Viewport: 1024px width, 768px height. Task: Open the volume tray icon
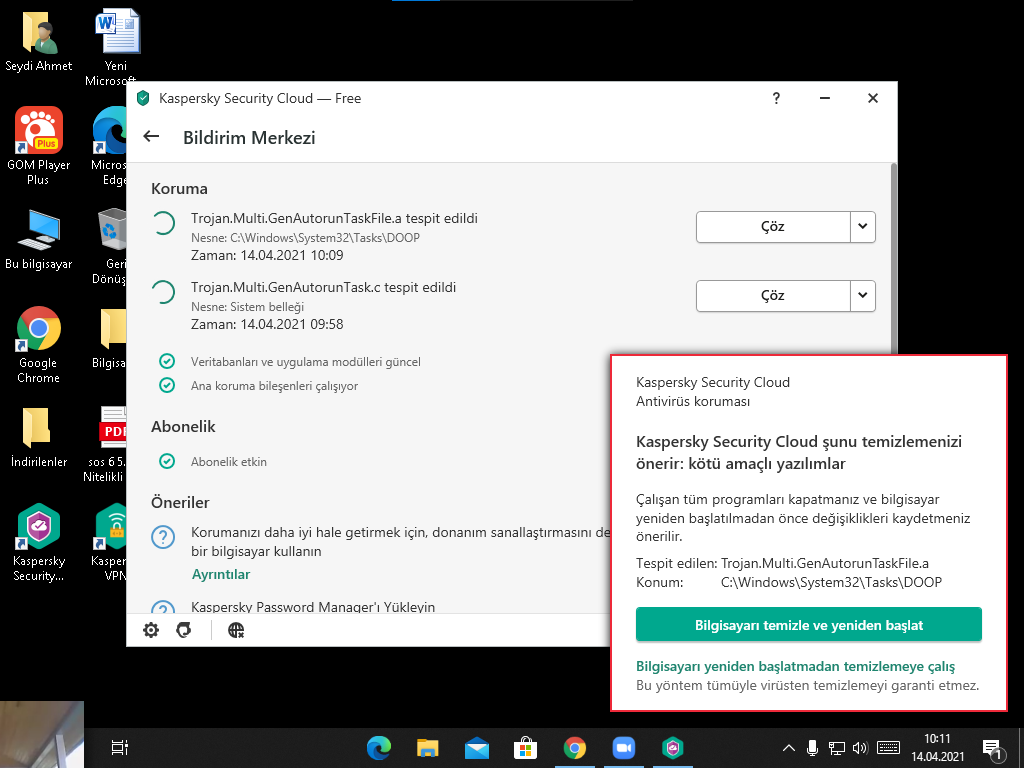[x=860, y=748]
